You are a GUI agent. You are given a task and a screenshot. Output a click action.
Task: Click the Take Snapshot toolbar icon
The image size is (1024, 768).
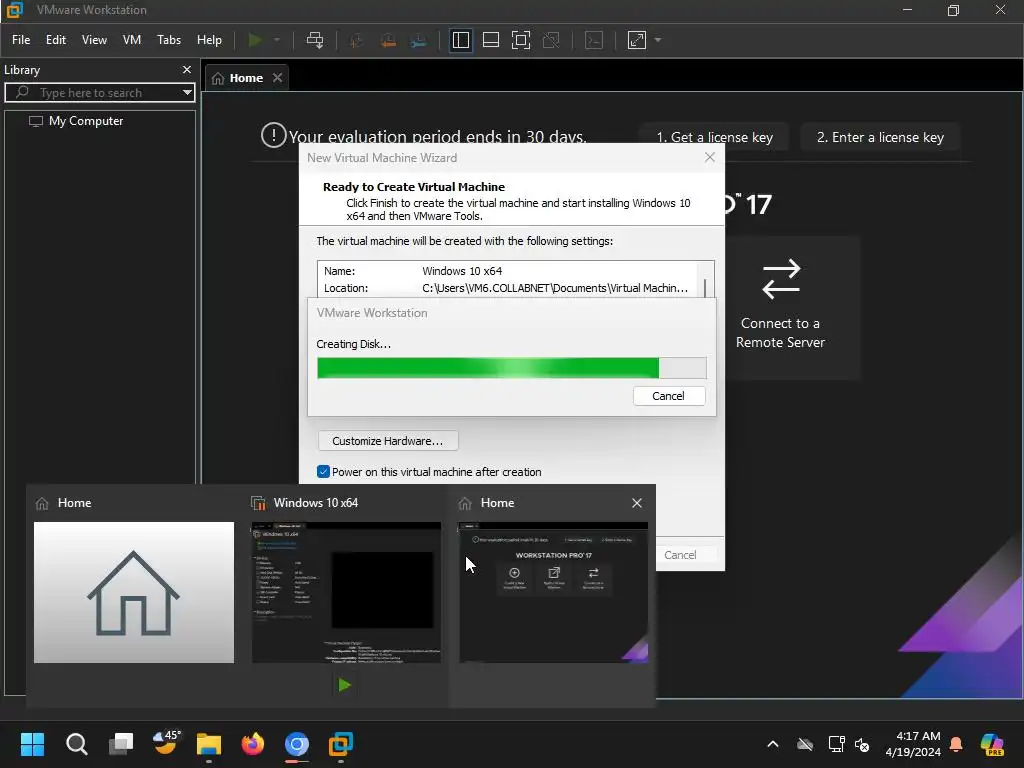click(357, 40)
